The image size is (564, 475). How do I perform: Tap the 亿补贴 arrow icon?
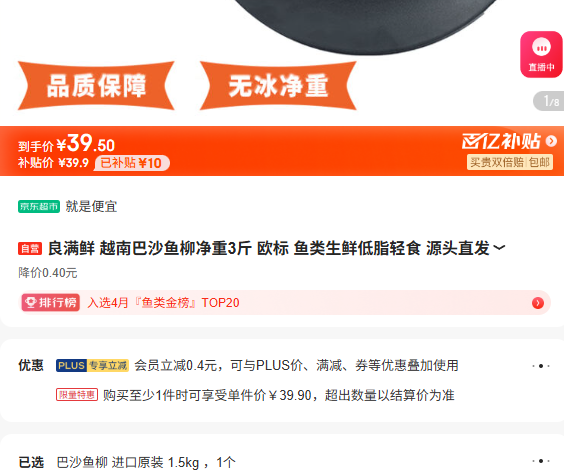pos(551,141)
